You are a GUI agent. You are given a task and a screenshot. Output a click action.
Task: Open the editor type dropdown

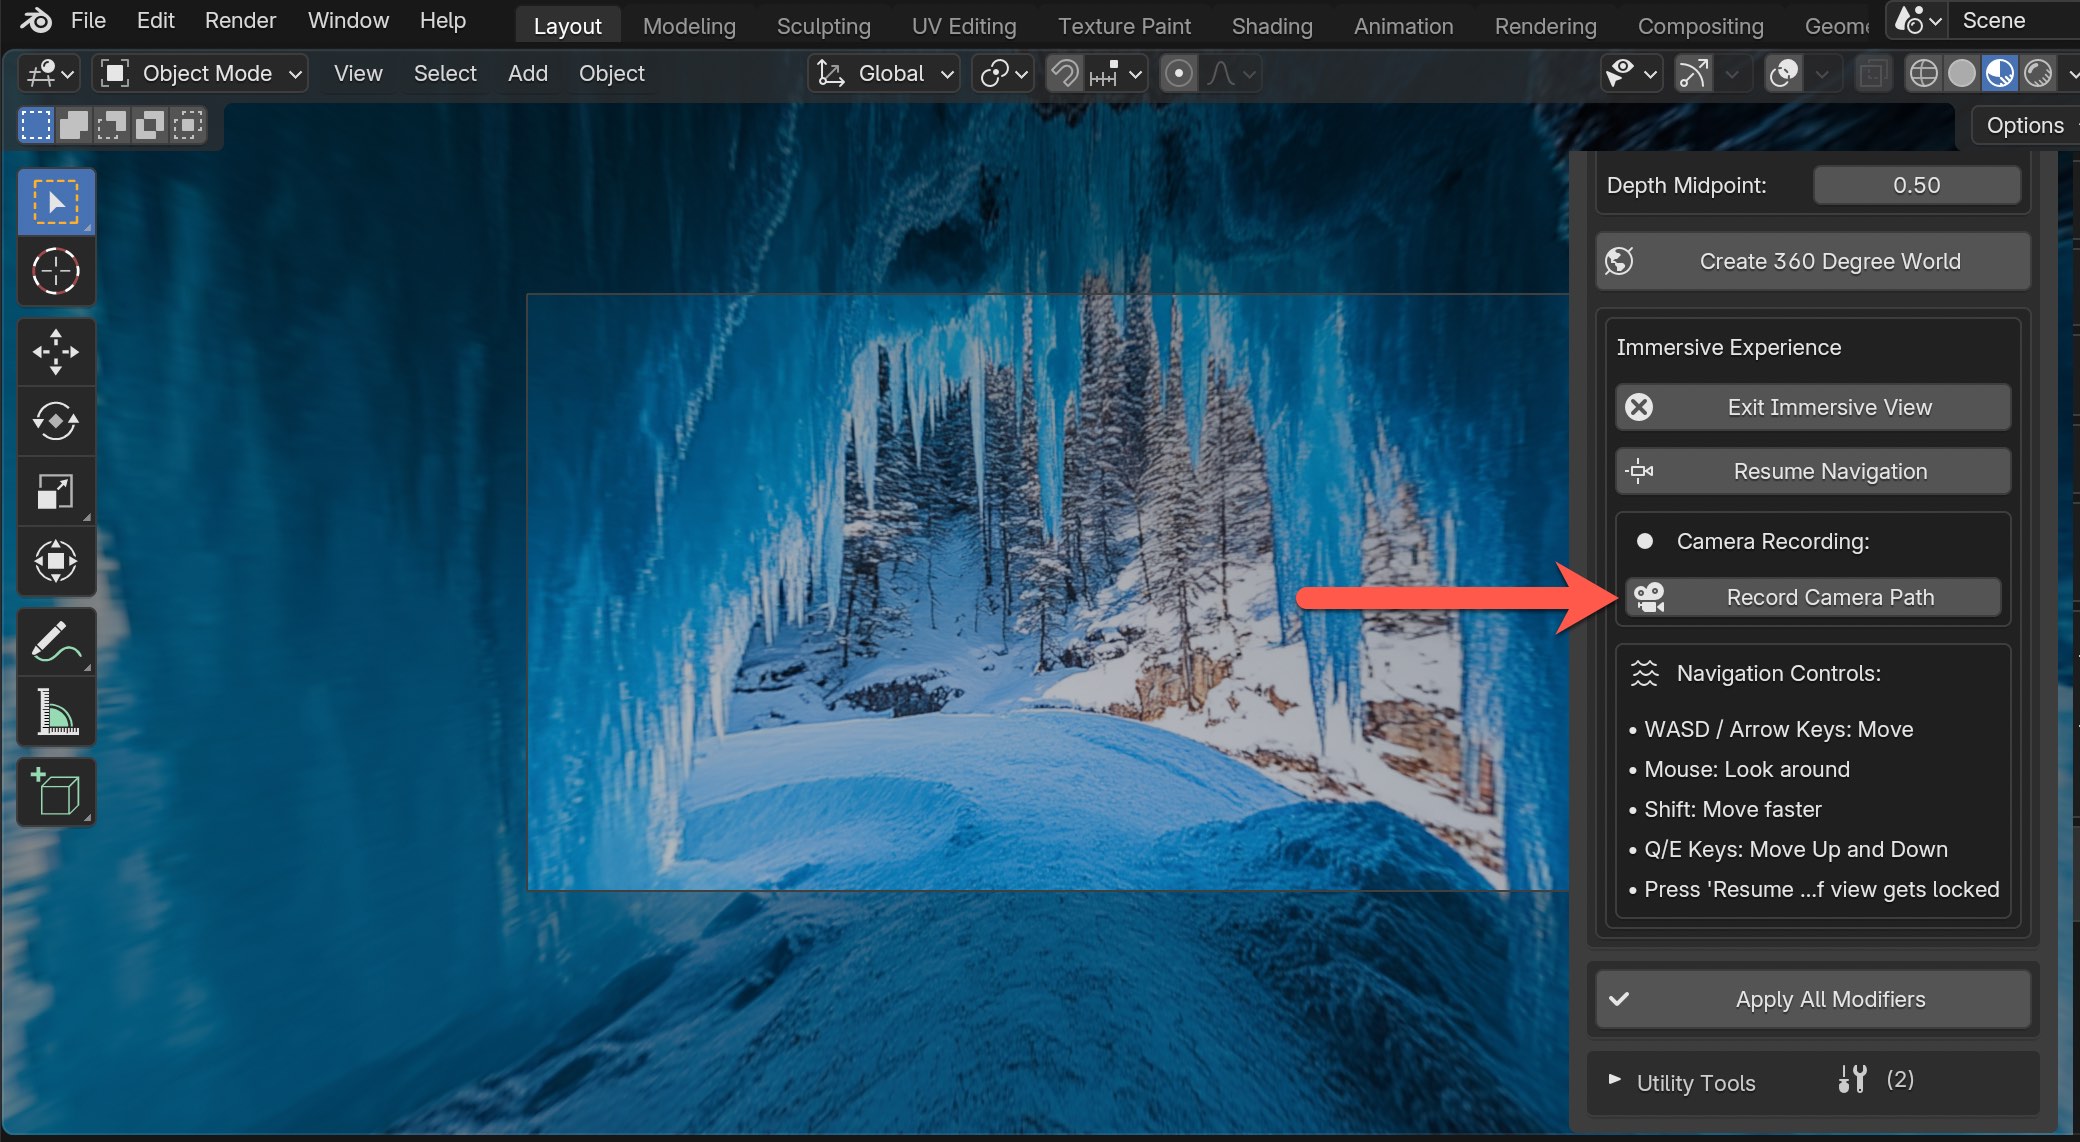(x=50, y=73)
